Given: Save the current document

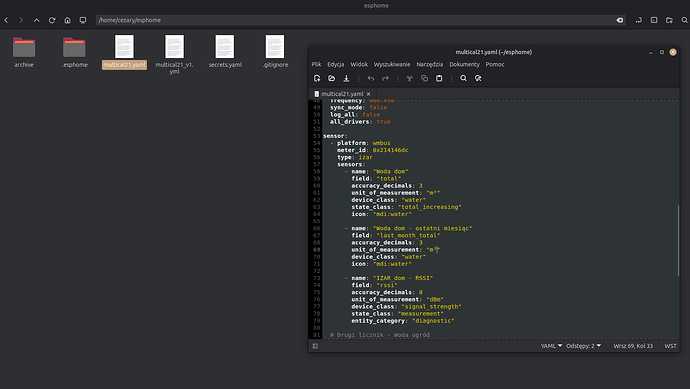Looking at the screenshot, I should coord(346,78).
